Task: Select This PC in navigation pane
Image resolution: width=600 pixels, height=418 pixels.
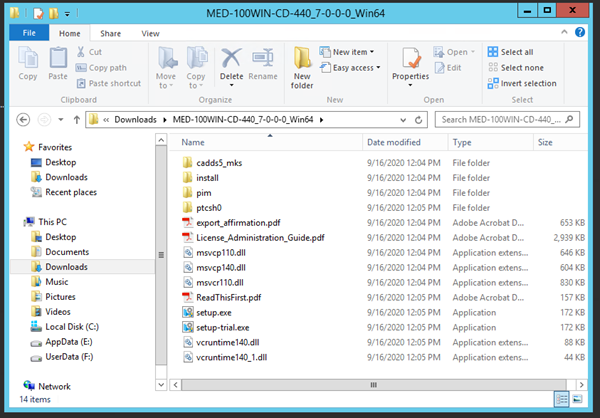Action: point(52,222)
